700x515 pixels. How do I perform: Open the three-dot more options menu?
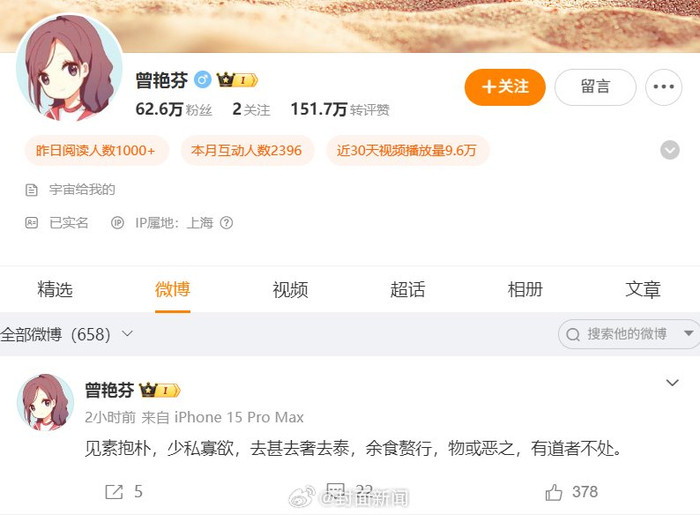(663, 87)
